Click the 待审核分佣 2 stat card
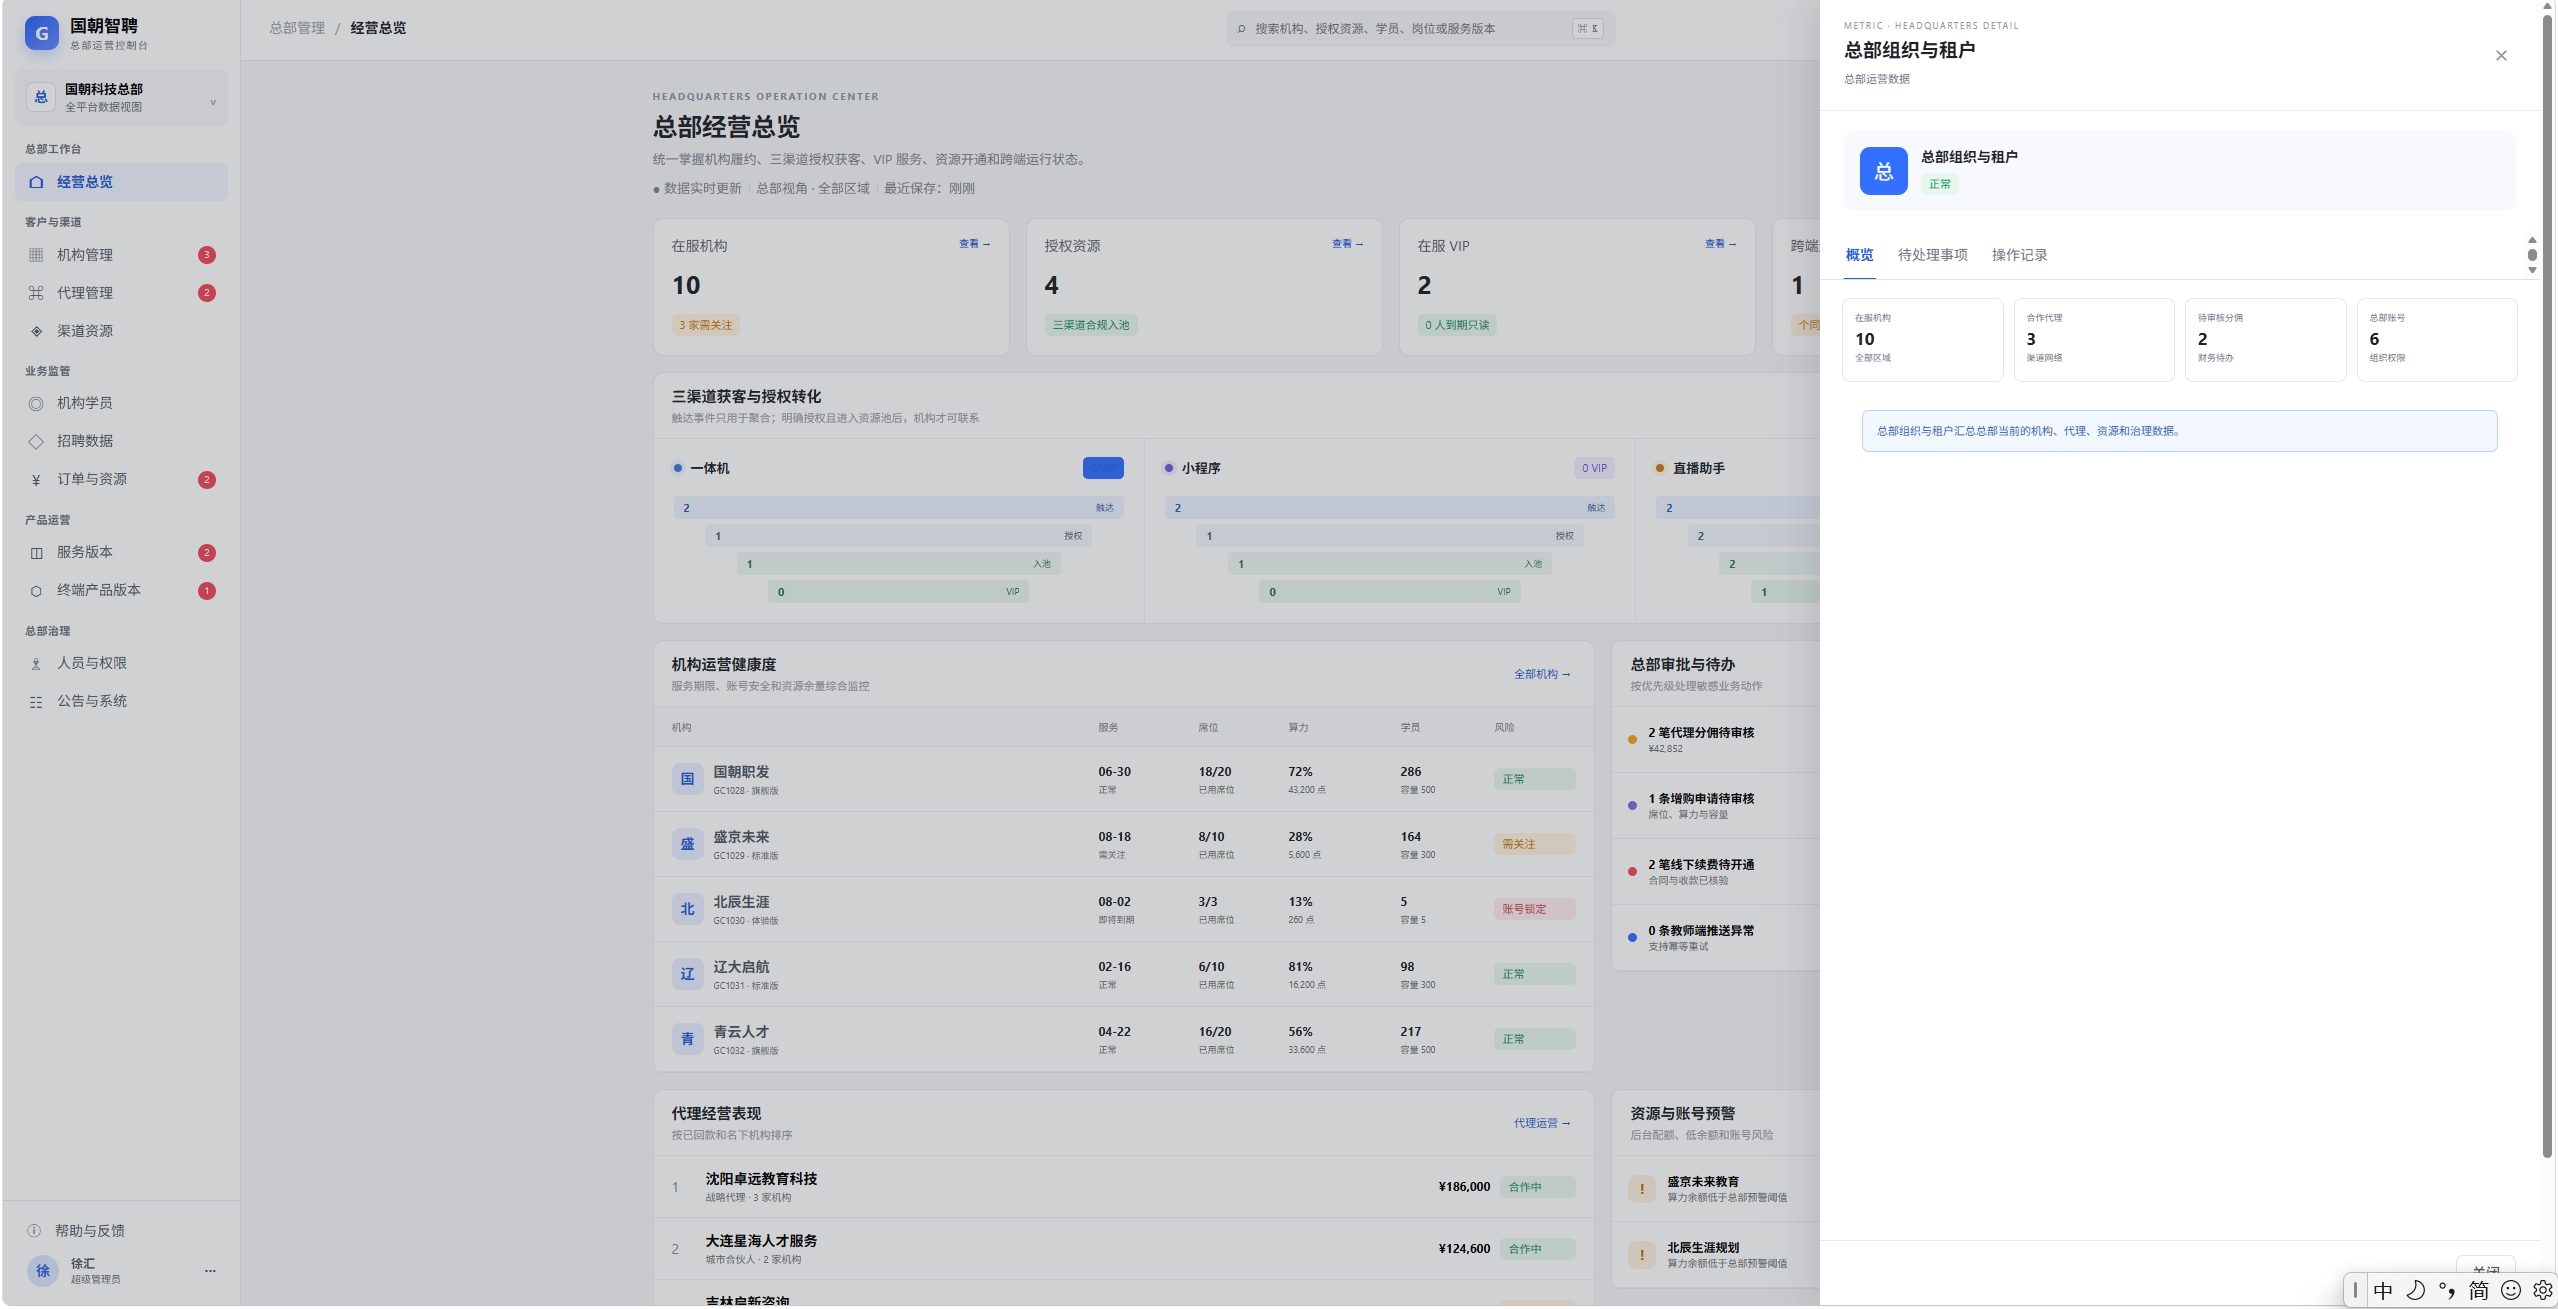Image resolution: width=2558 pixels, height=1309 pixels. coord(2265,339)
